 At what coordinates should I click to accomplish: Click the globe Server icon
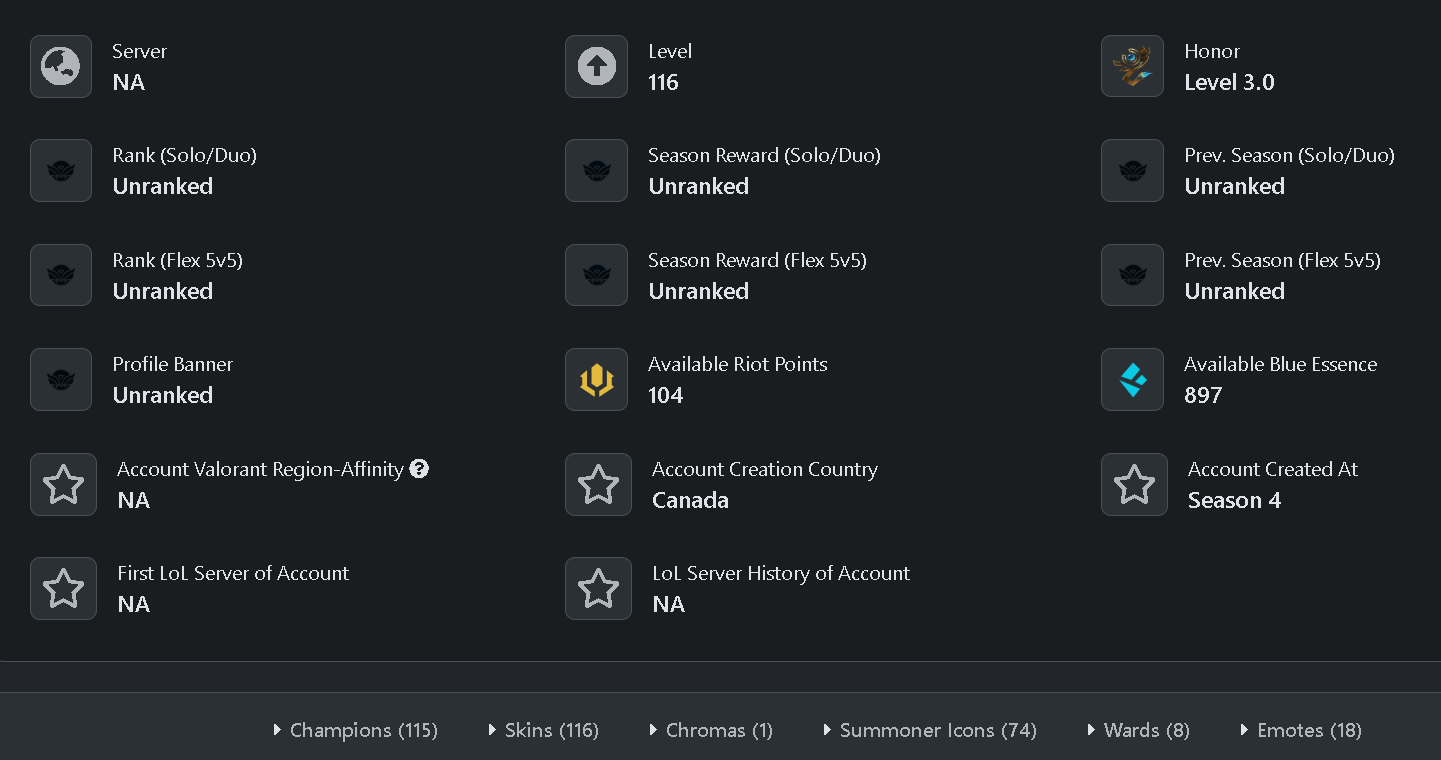pyautogui.click(x=61, y=67)
